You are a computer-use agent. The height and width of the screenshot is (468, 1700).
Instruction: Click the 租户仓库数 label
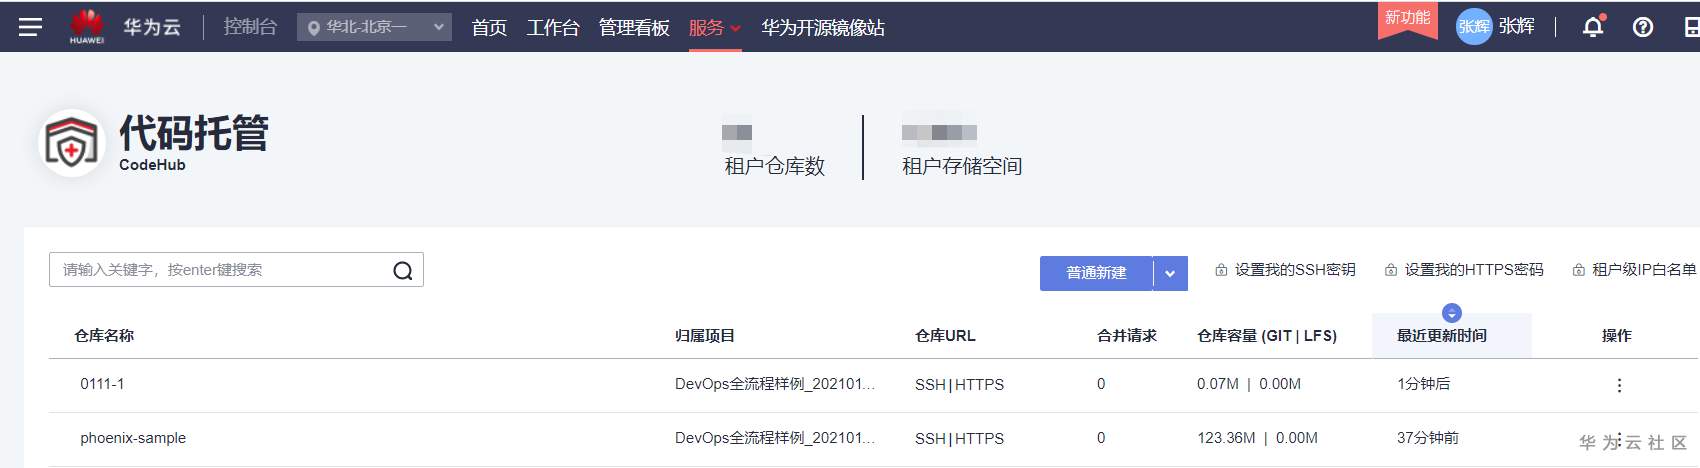775,166
